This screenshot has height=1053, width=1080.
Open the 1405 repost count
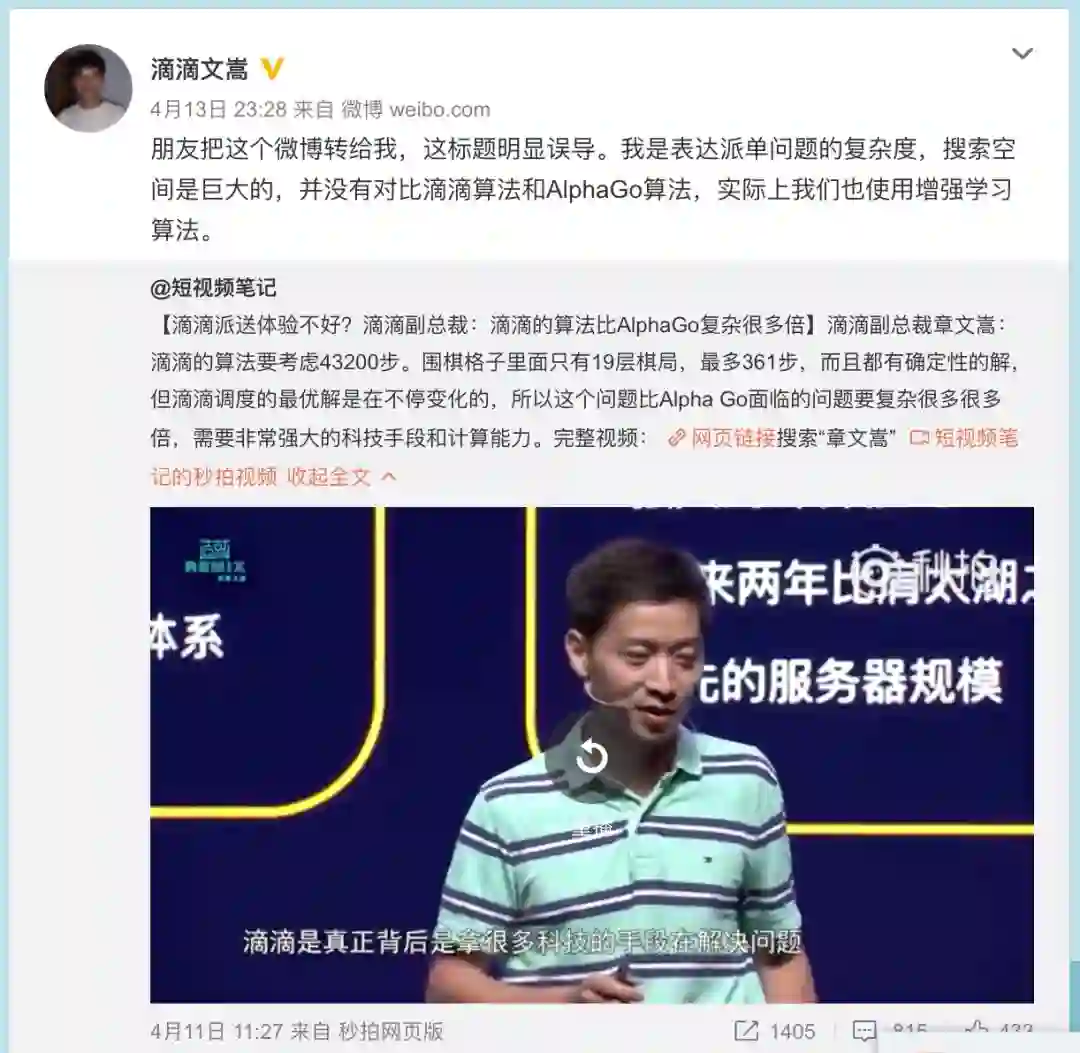pos(792,1031)
